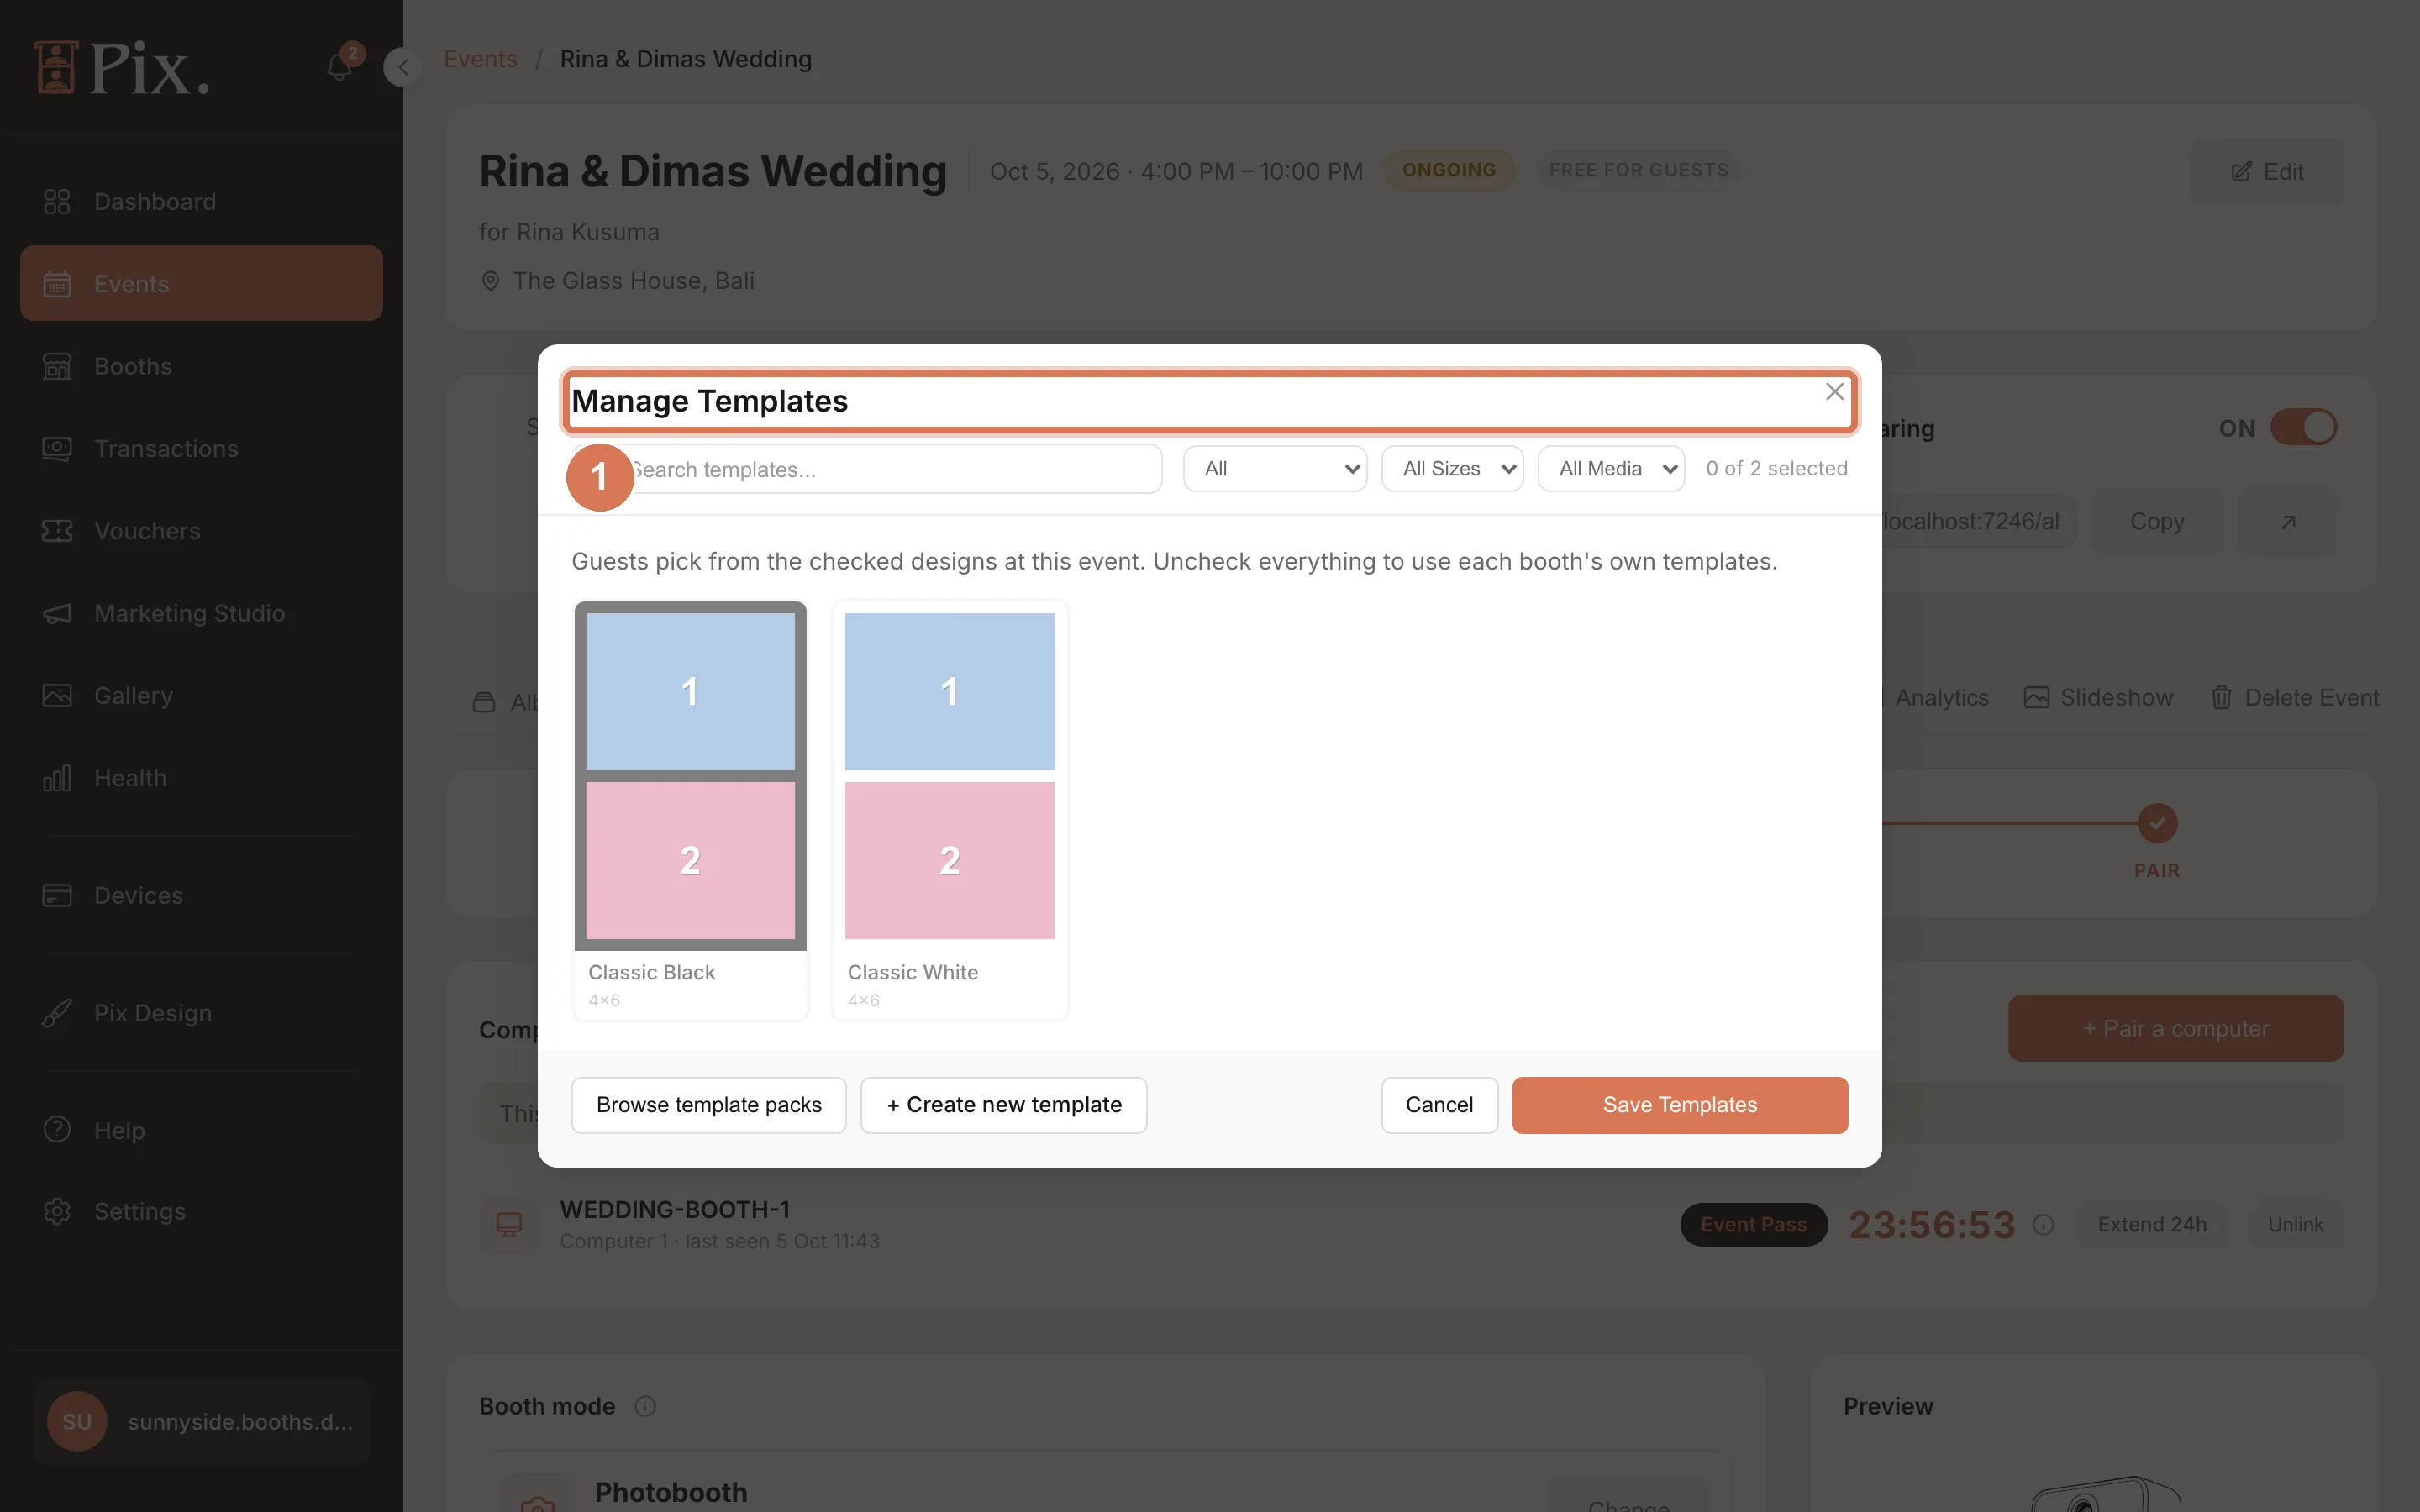Cancel the template changes

[x=1439, y=1105]
